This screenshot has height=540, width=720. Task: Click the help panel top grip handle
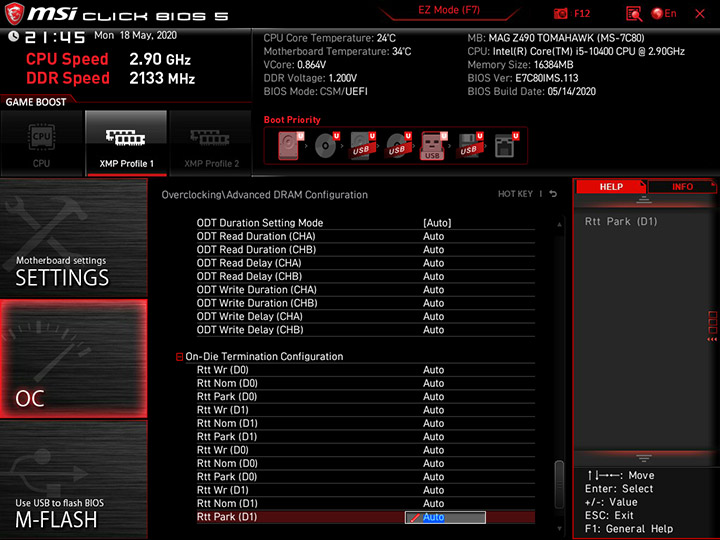(644, 200)
